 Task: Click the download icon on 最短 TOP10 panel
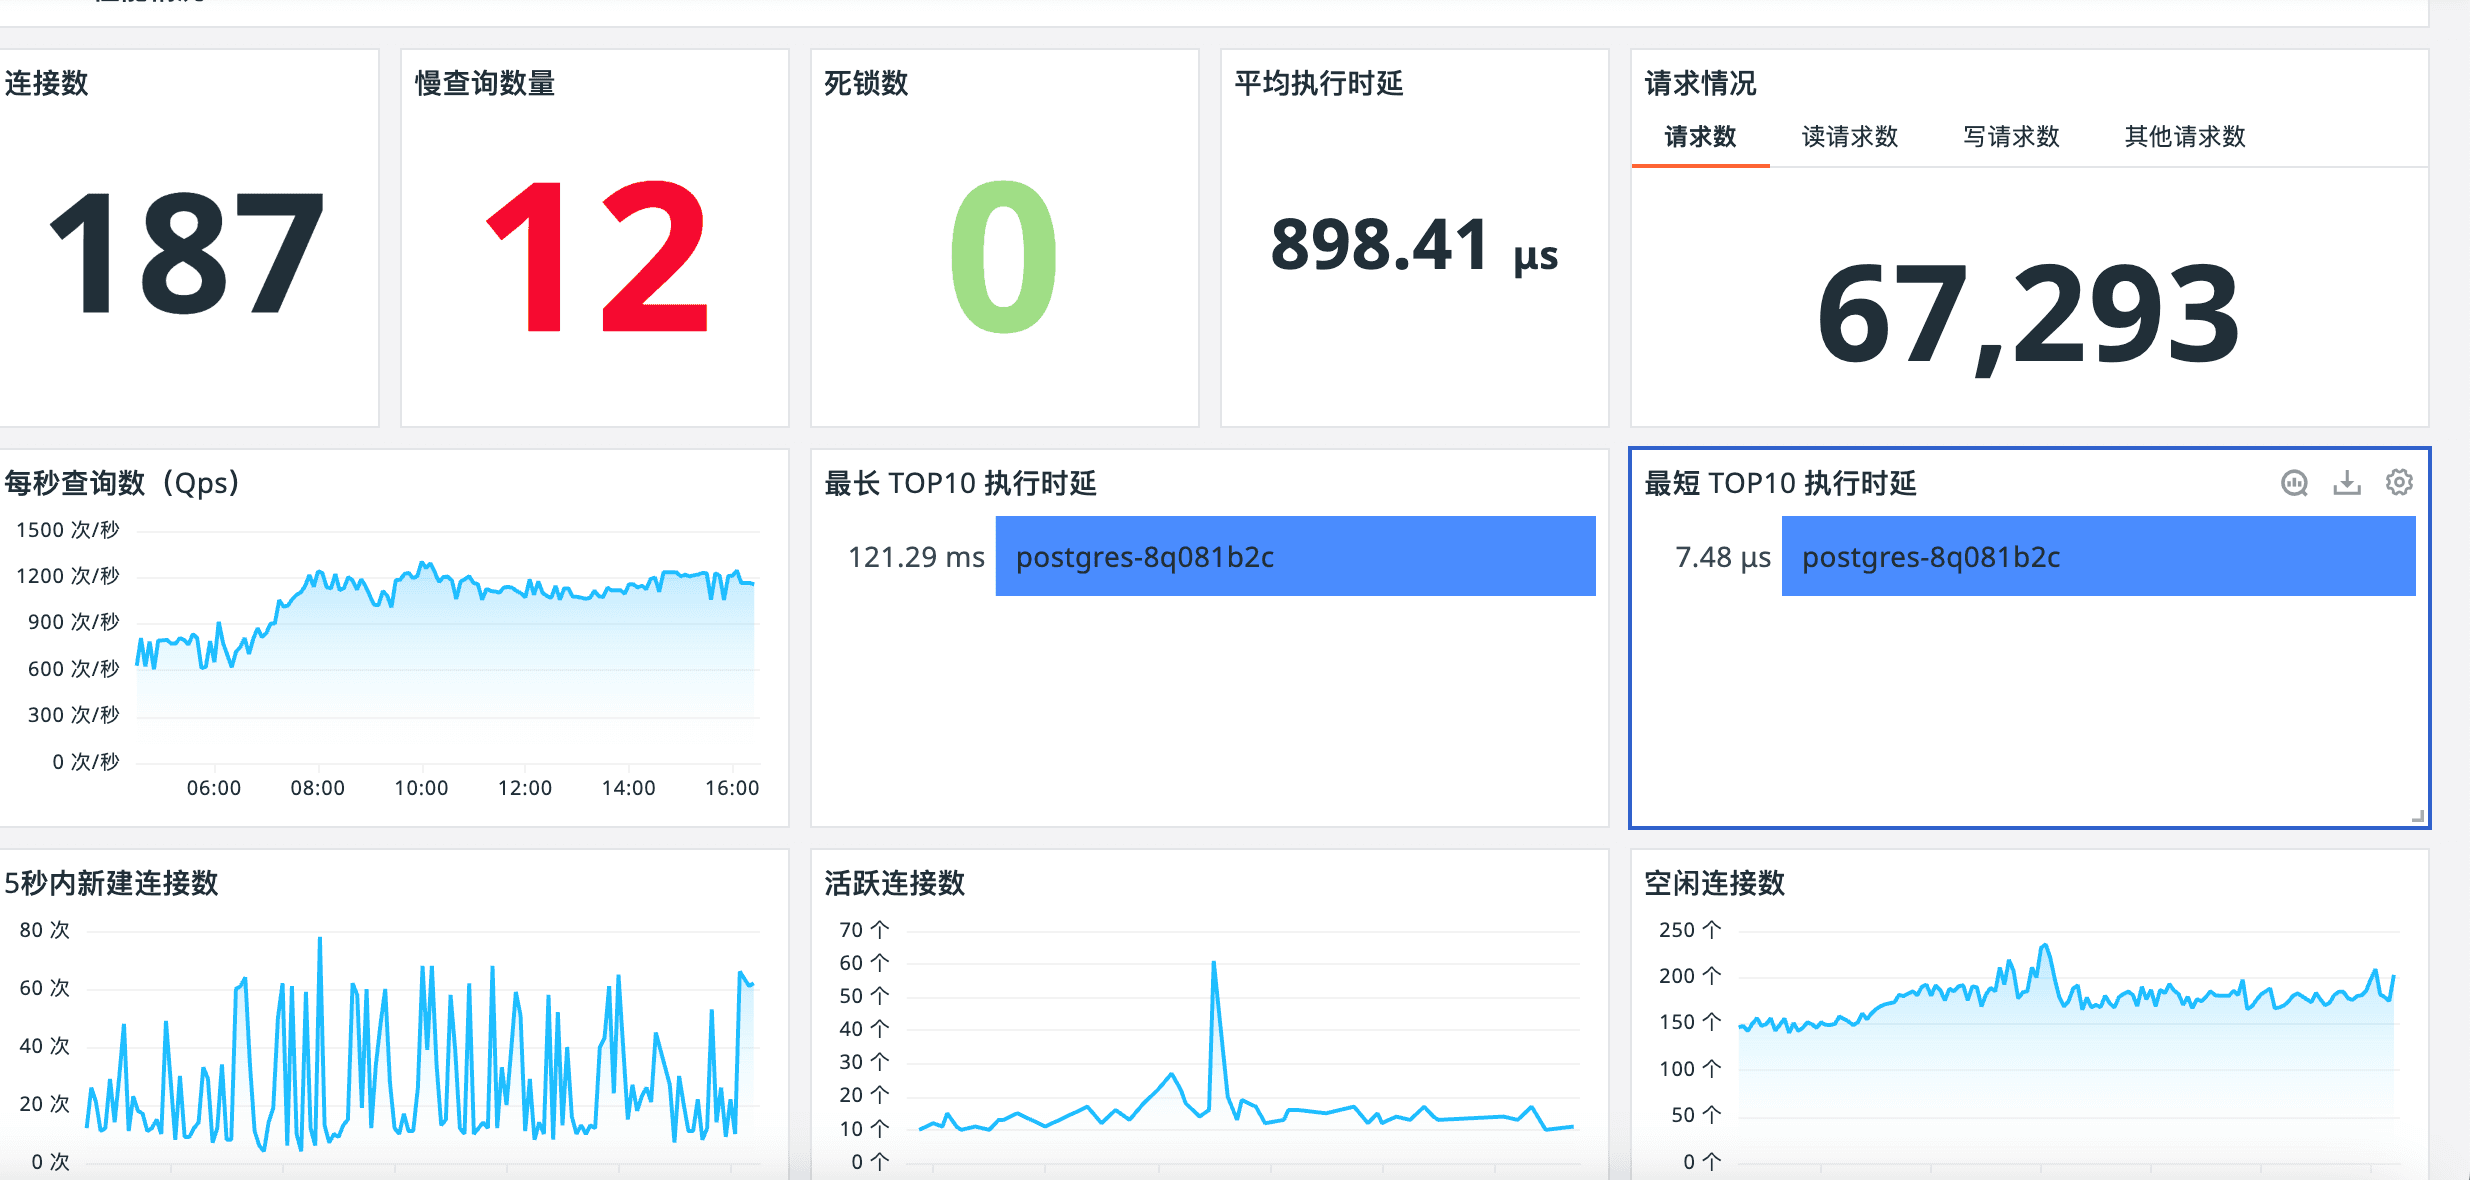2346,483
